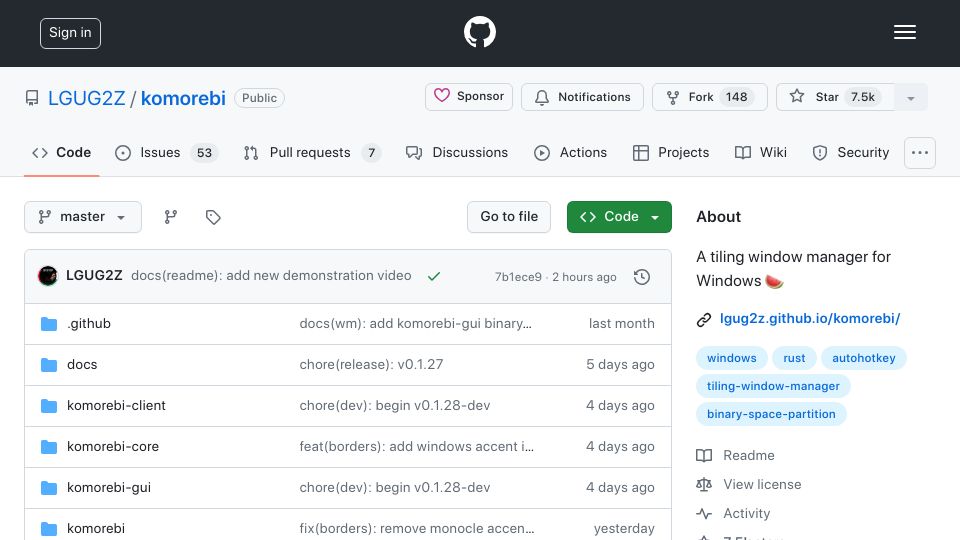
Task: Open the .github folder name
Action: pyautogui.click(x=89, y=323)
